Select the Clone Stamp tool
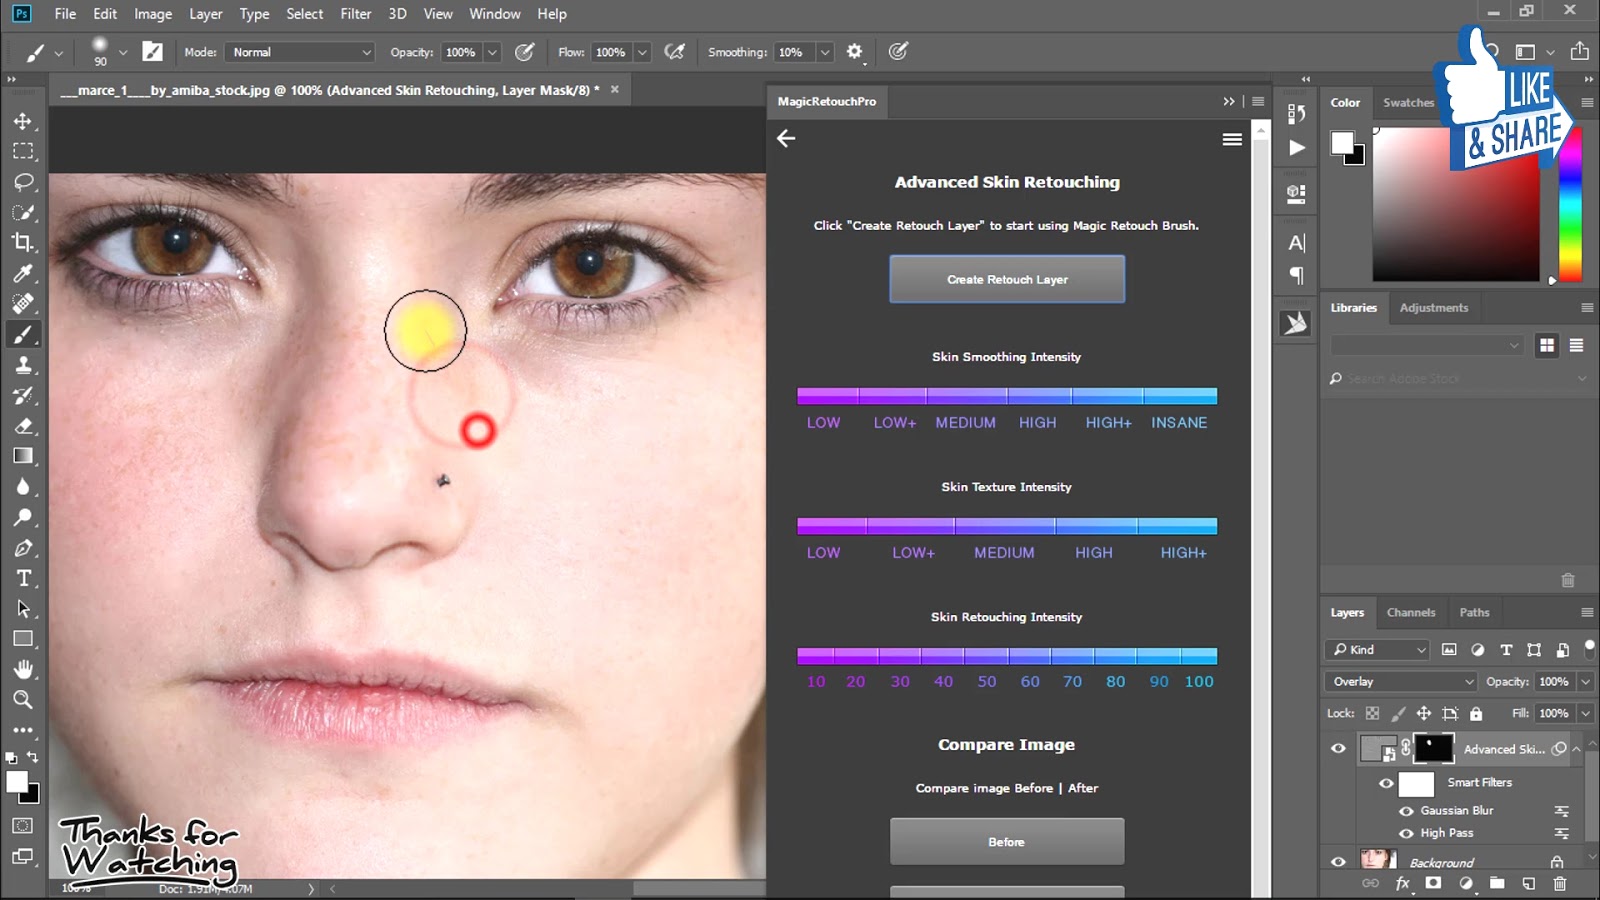Image resolution: width=1600 pixels, height=900 pixels. point(23,365)
